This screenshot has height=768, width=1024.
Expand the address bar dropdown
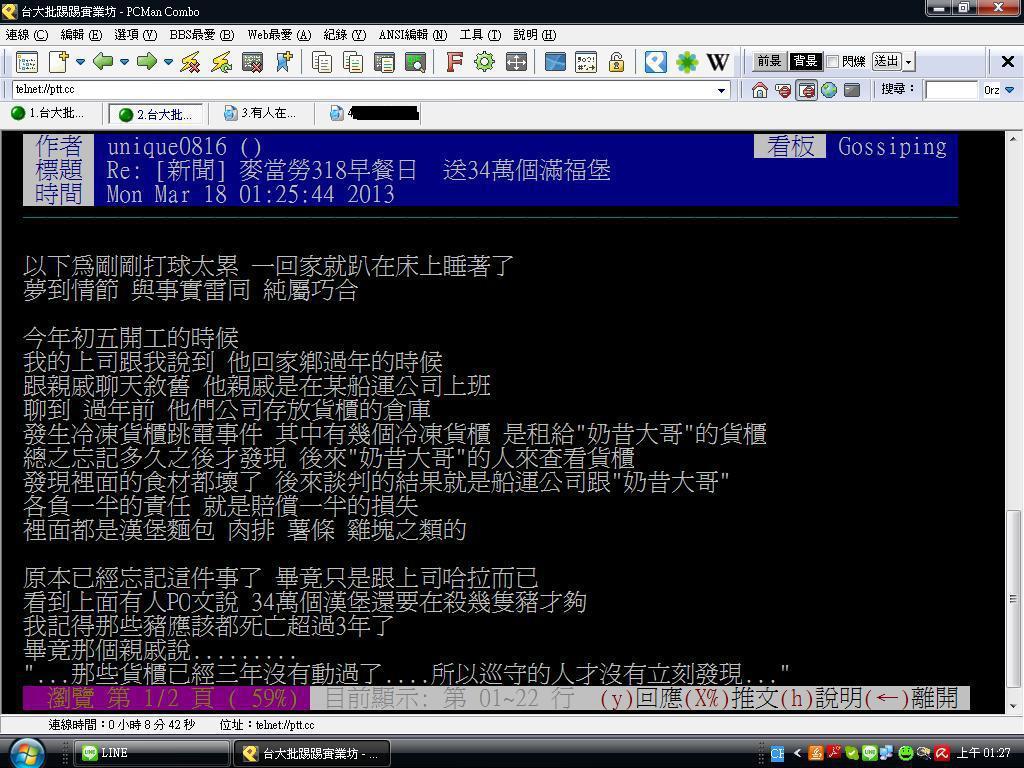click(x=721, y=90)
